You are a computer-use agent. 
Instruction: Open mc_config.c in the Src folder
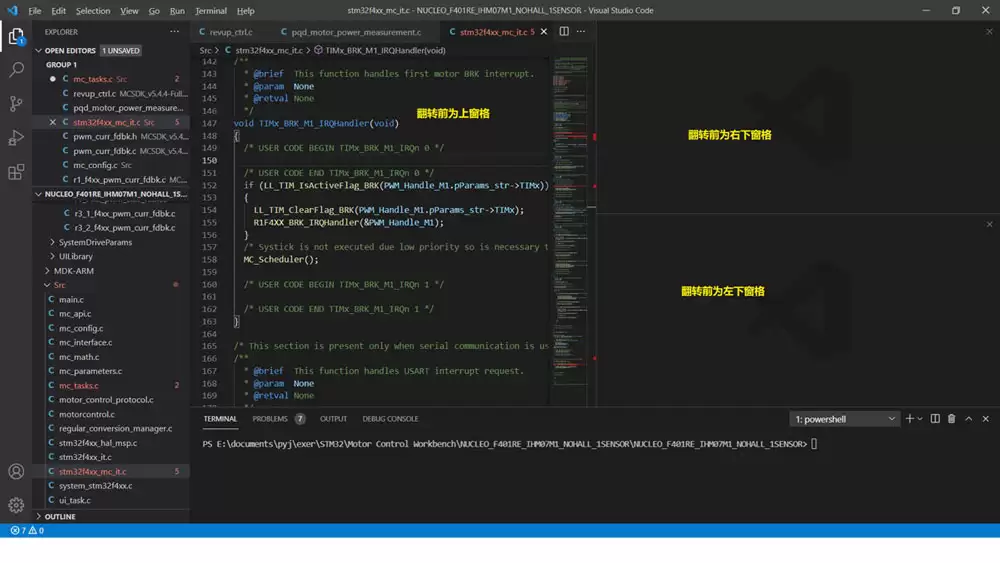(x=81, y=328)
